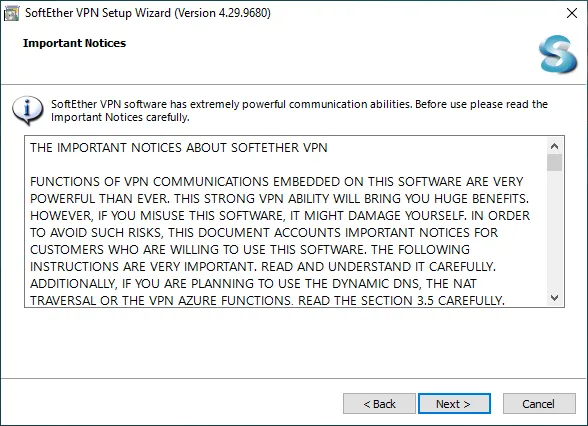Go back with the Back button
Viewport: 588px width, 426px height.
379,404
